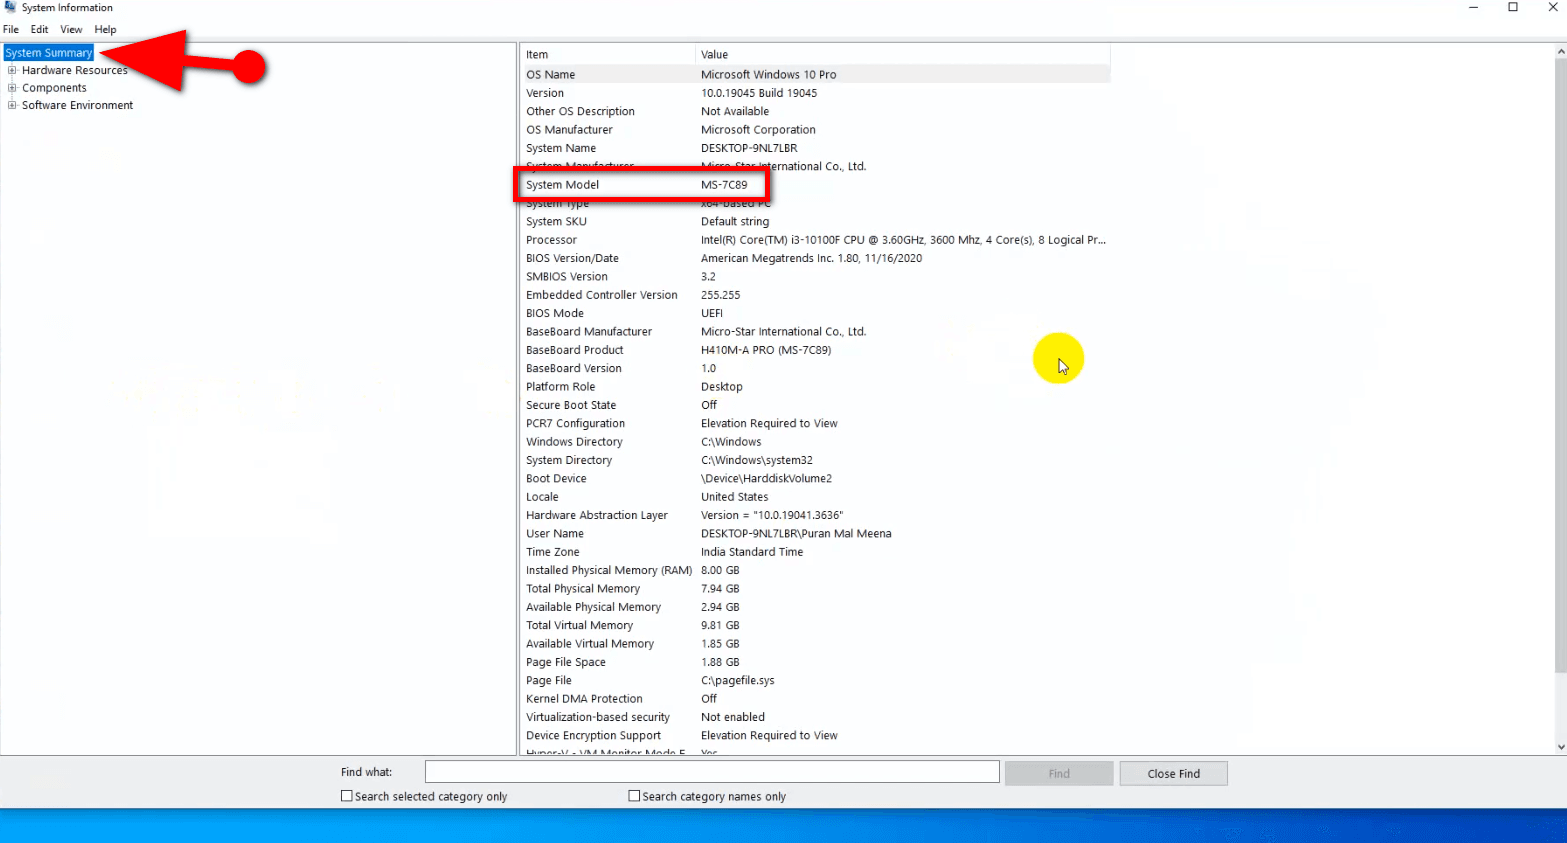Enable Search category names only checkbox

[634, 796]
